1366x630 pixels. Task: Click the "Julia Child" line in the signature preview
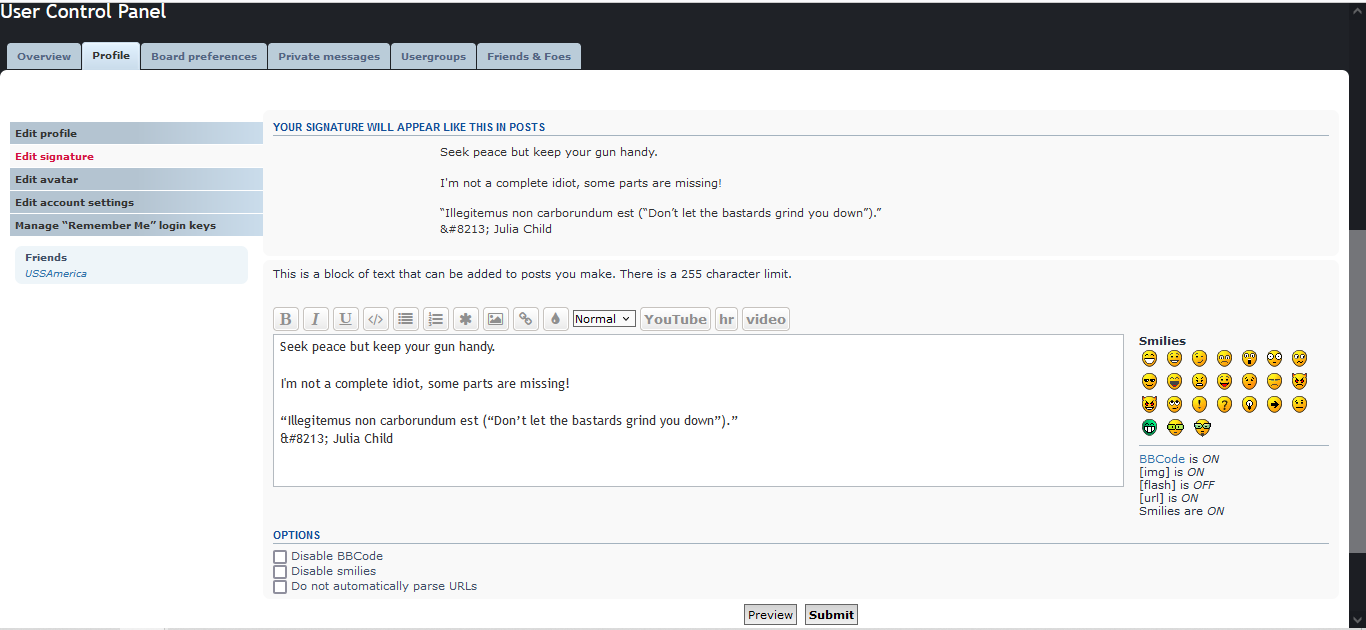(x=496, y=229)
